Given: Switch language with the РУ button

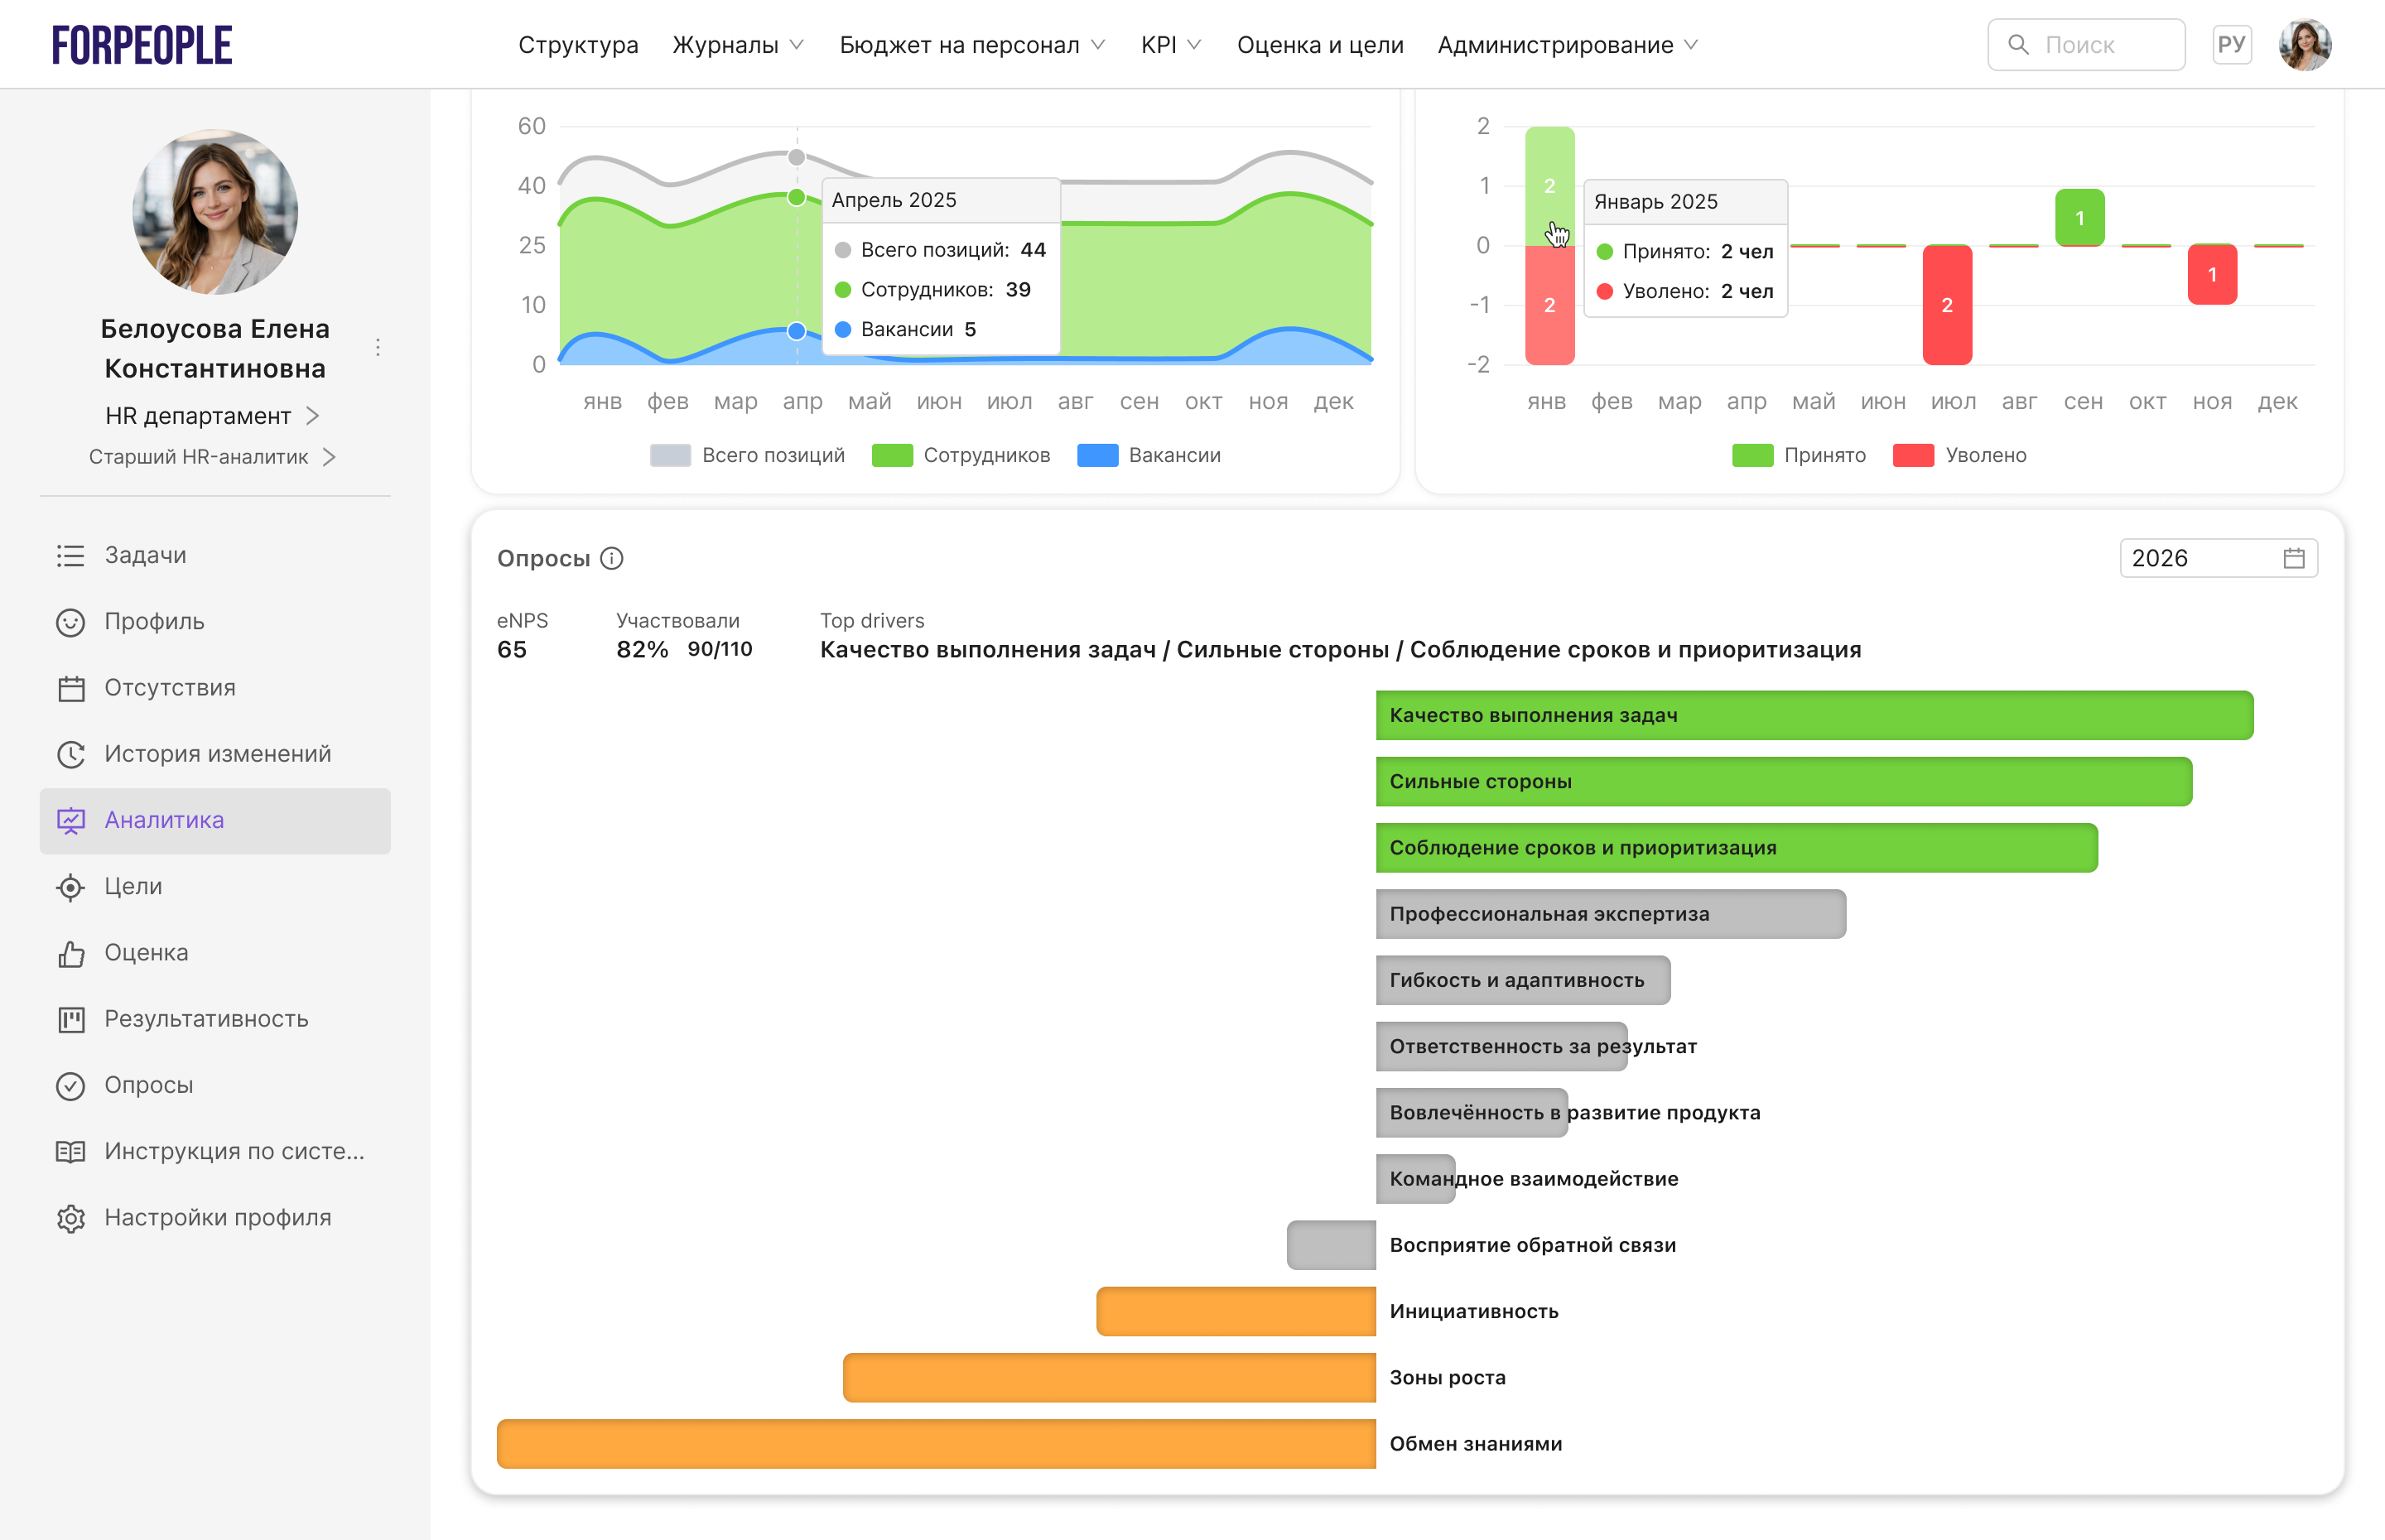Looking at the screenshot, I should (x=2231, y=45).
